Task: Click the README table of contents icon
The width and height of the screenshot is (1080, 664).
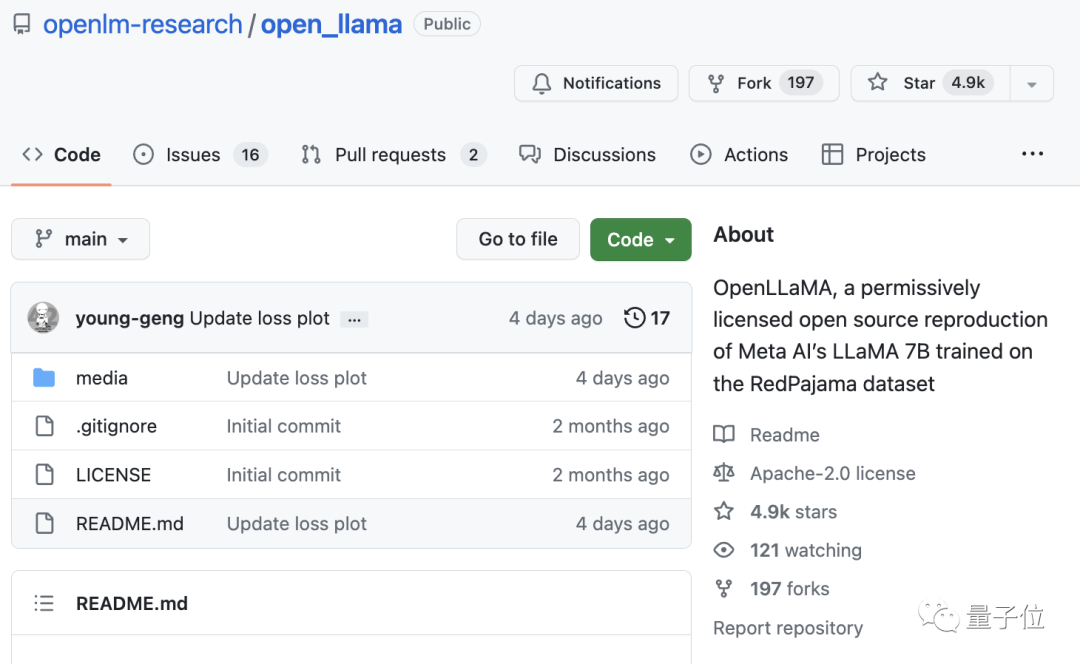Action: (44, 603)
